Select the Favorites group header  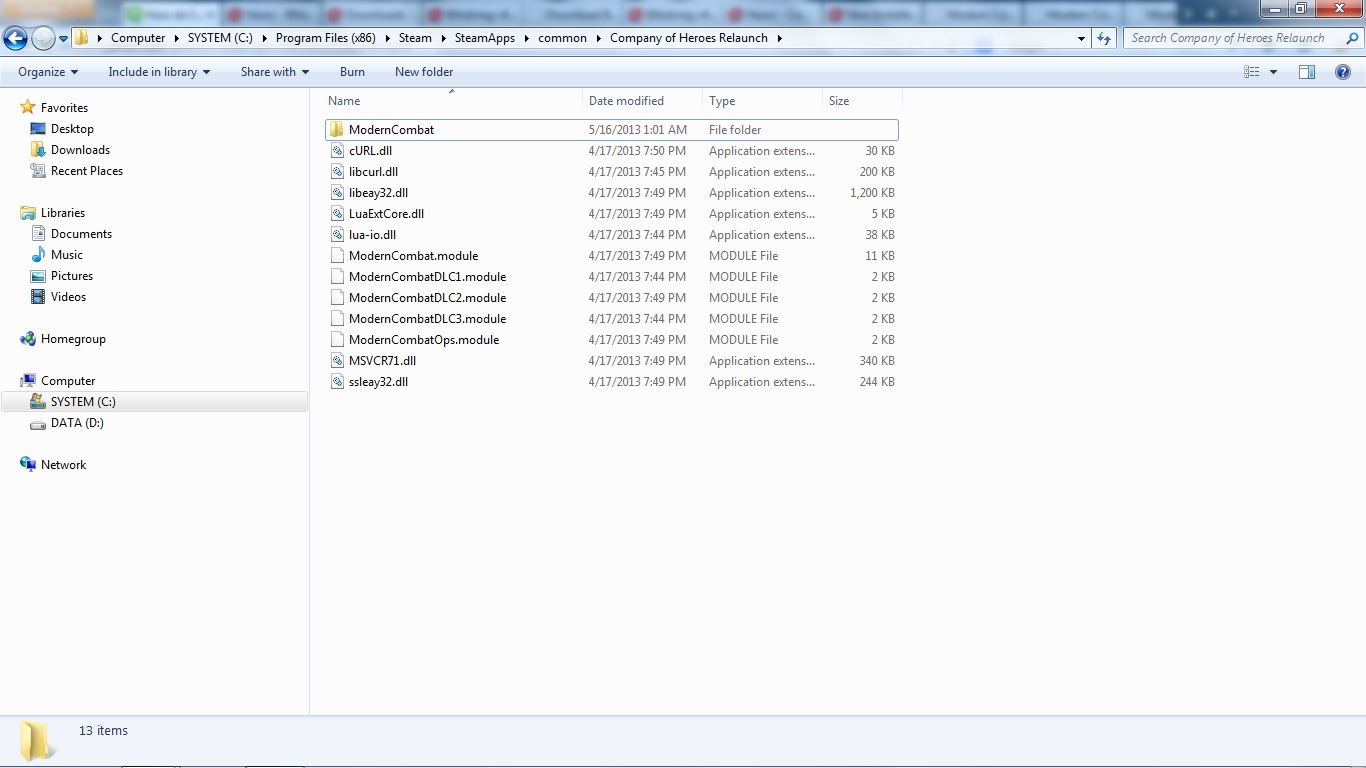point(64,108)
